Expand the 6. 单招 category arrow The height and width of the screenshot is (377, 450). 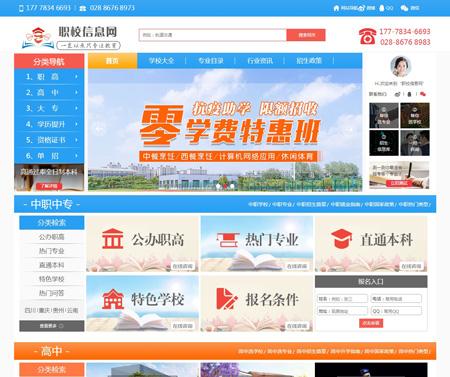[76, 156]
